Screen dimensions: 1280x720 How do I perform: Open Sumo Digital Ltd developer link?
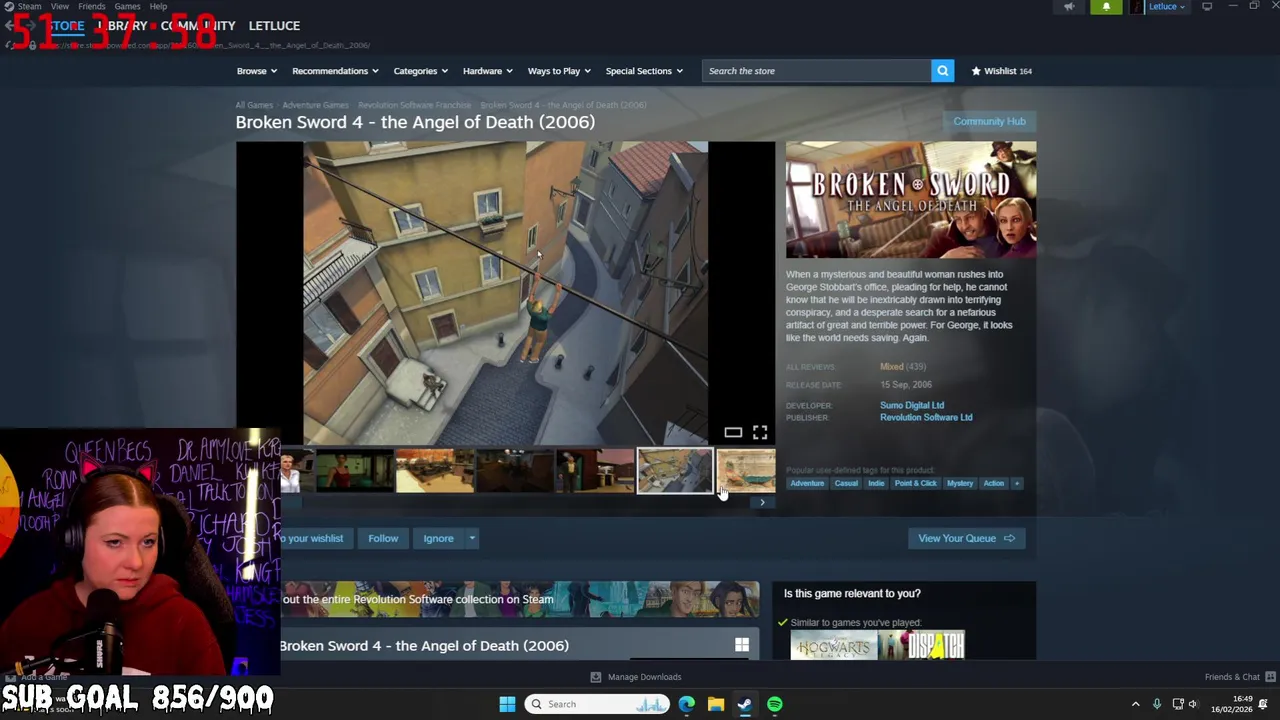point(912,405)
